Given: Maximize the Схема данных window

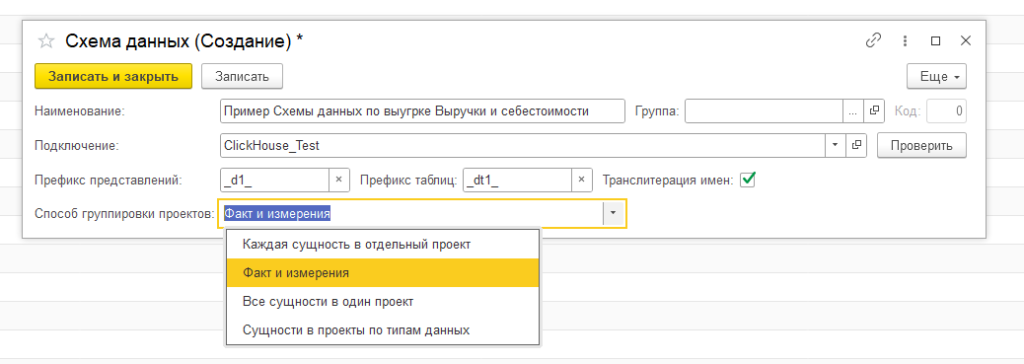Looking at the screenshot, I should 936,41.
